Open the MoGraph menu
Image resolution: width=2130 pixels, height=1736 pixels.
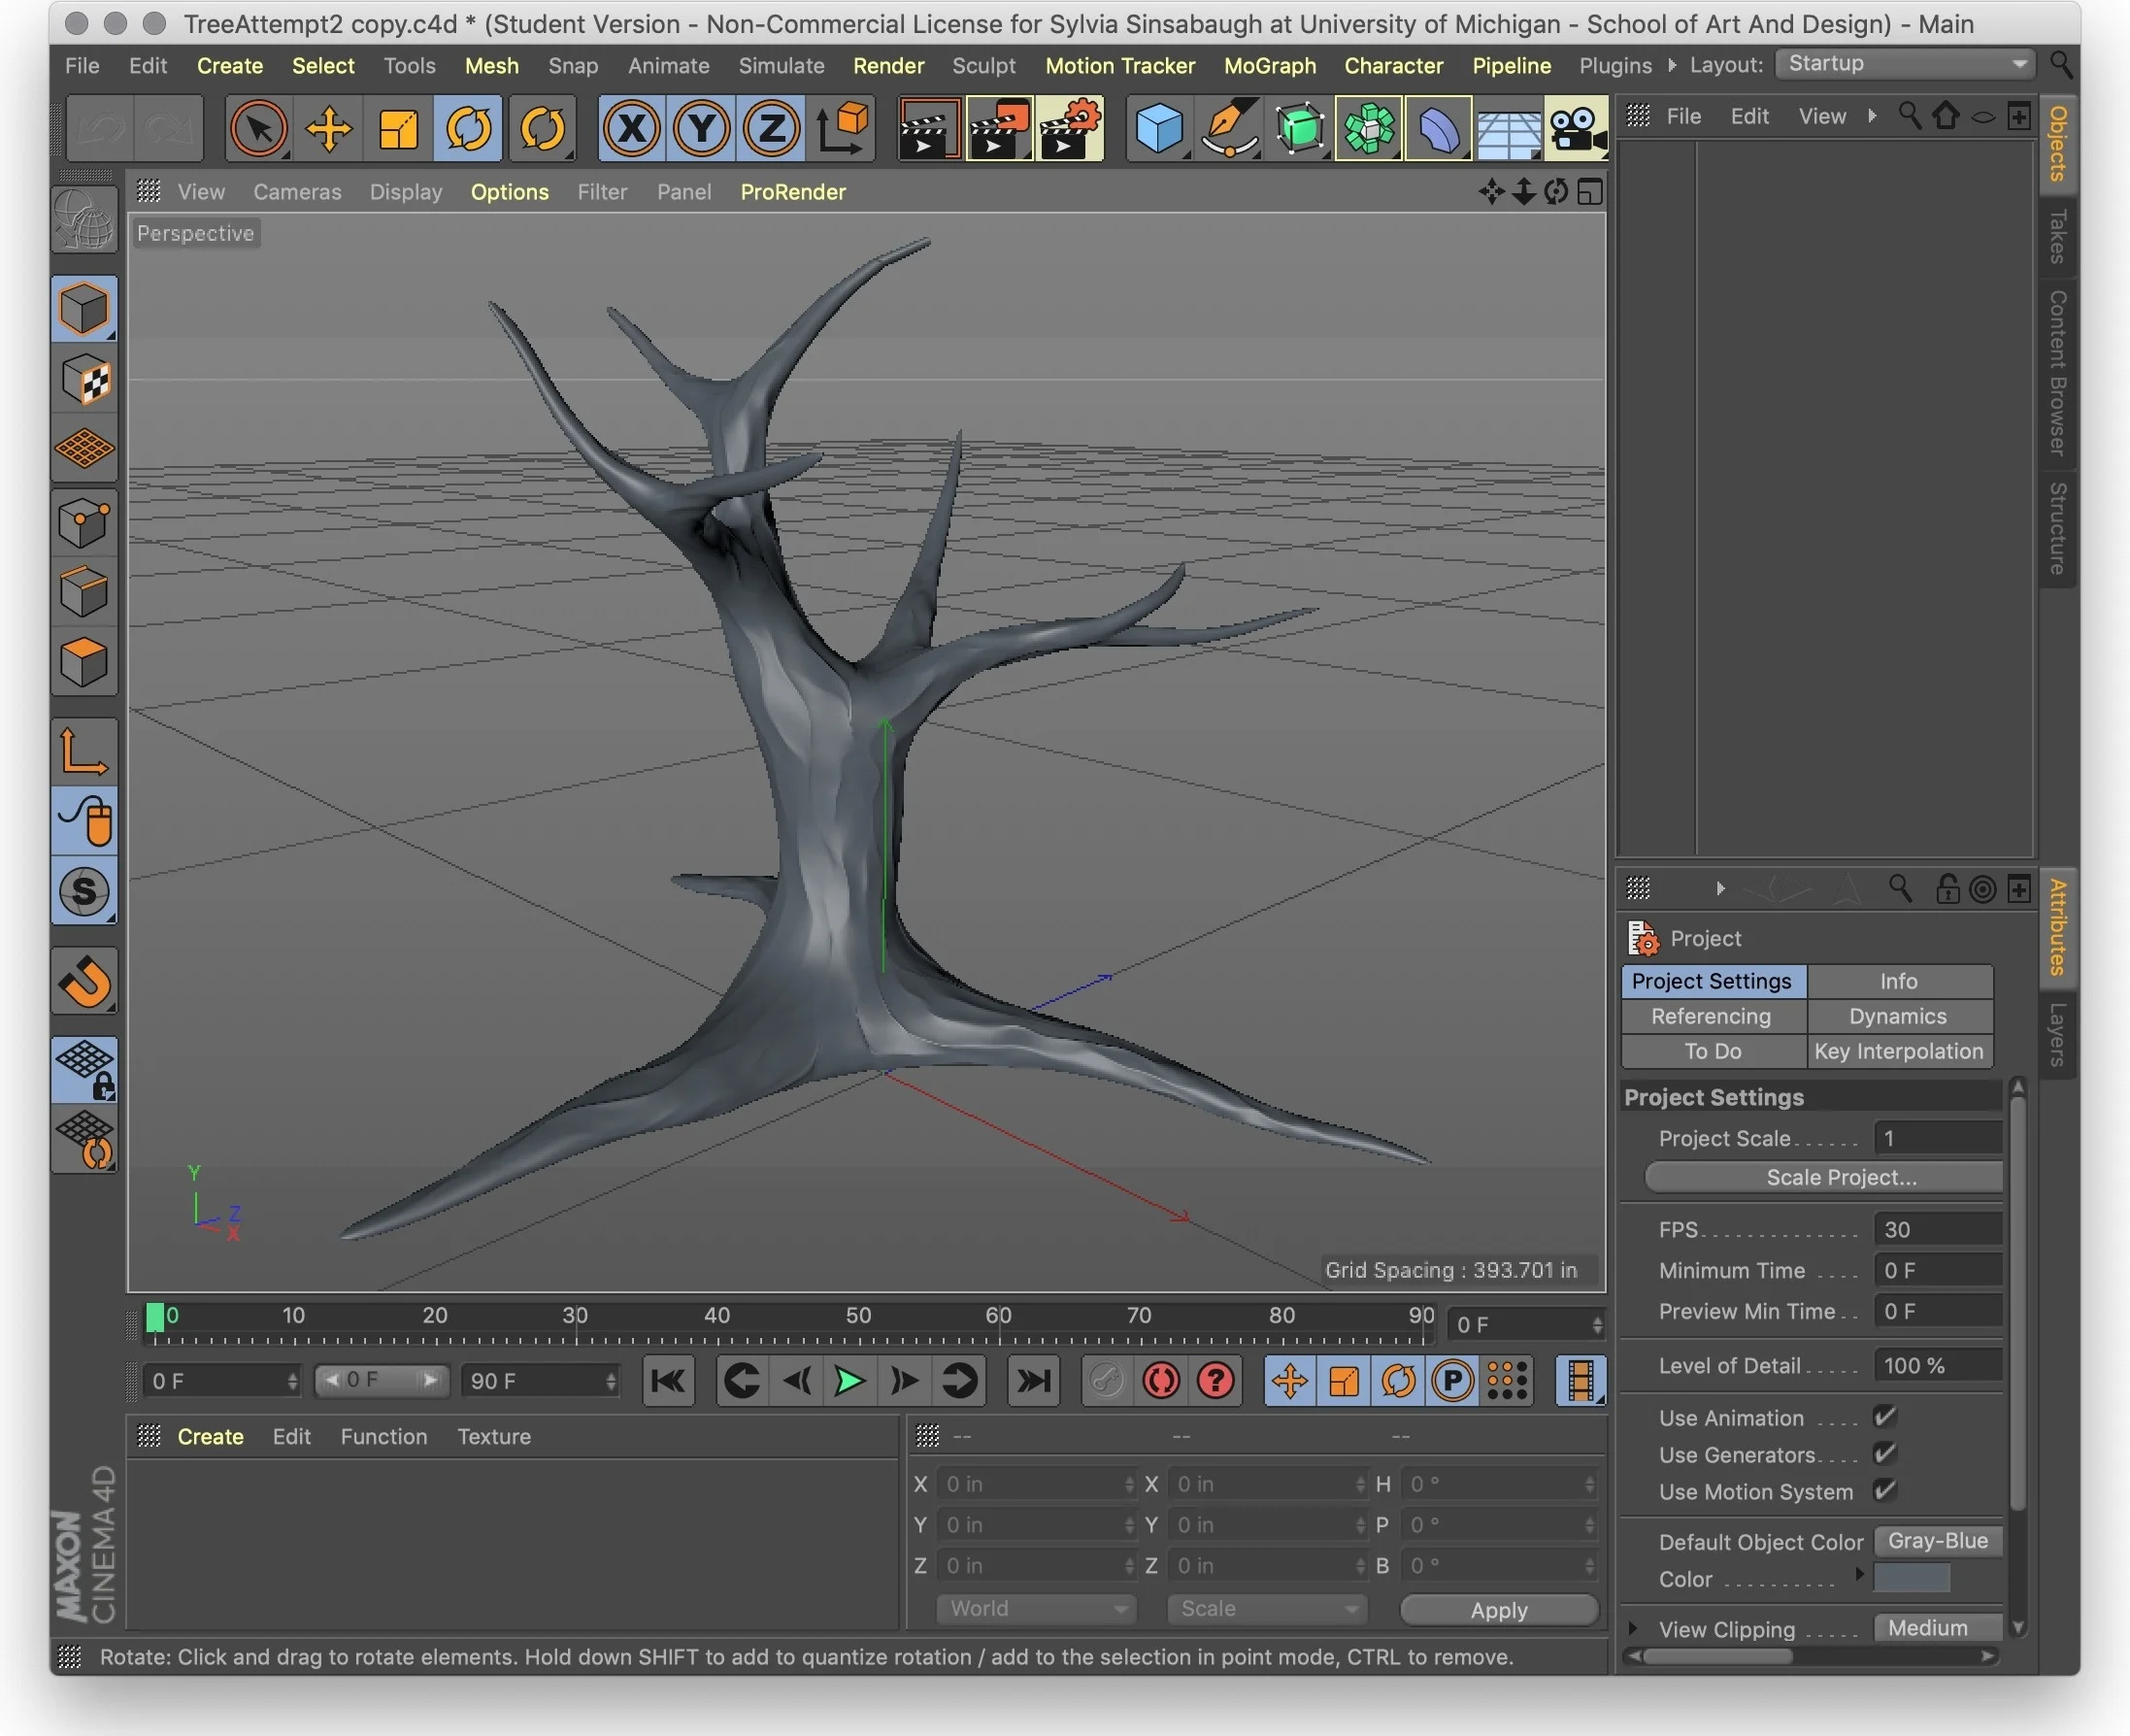1269,66
